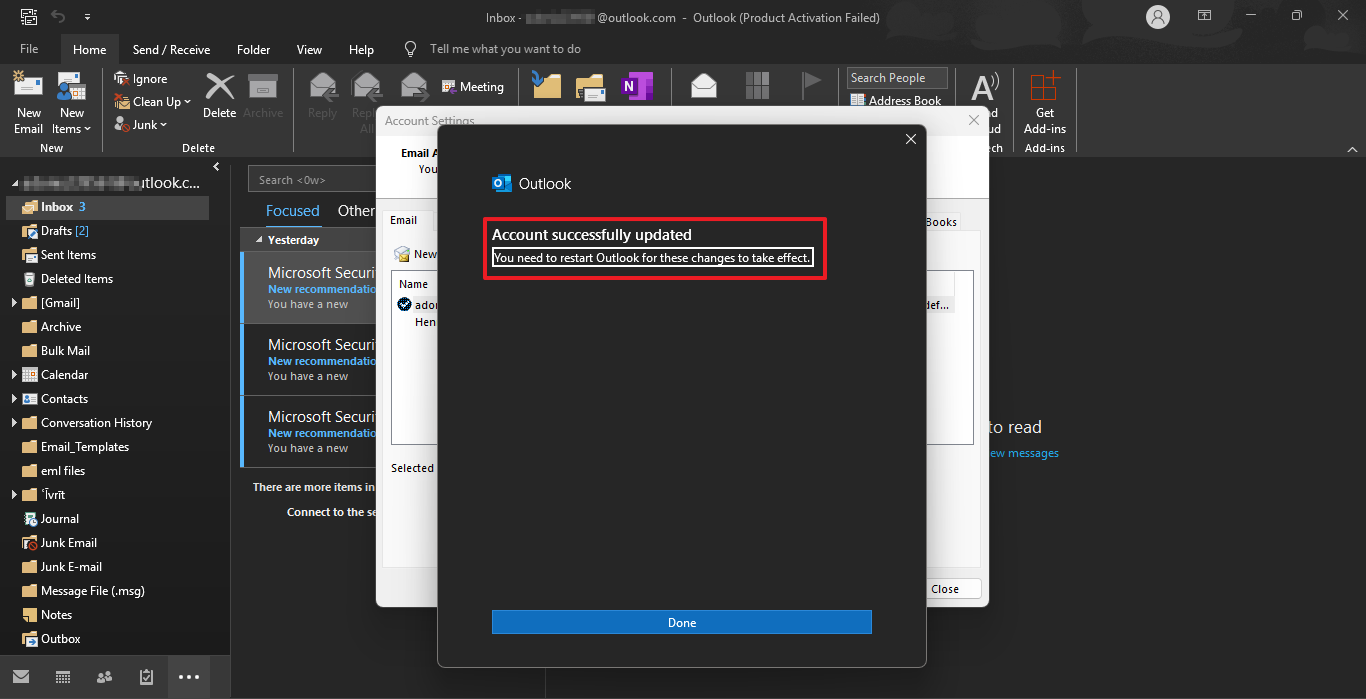The image size is (1366, 699).
Task: Open the Junk dropdown
Action: point(141,125)
